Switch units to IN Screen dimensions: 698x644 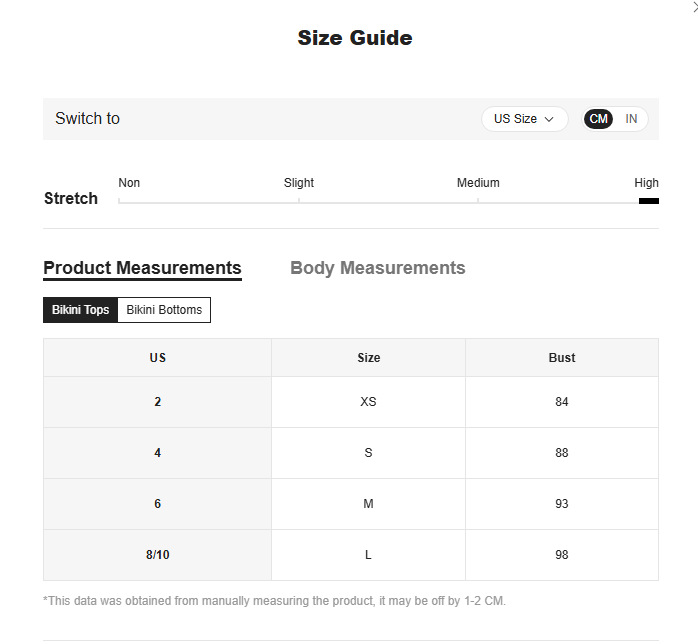coord(631,119)
